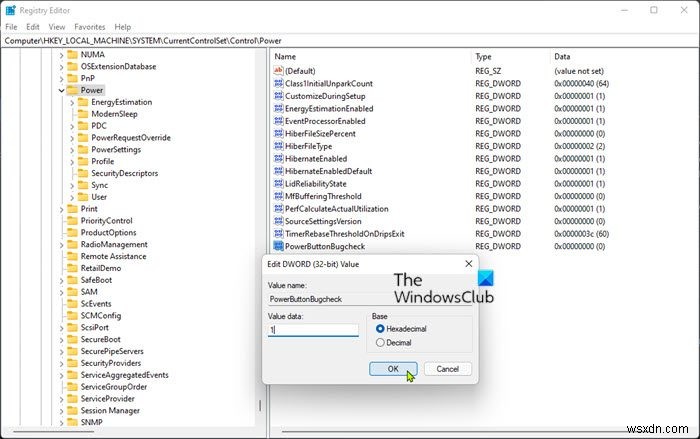
Task: Open the File menu
Action: 11,27
